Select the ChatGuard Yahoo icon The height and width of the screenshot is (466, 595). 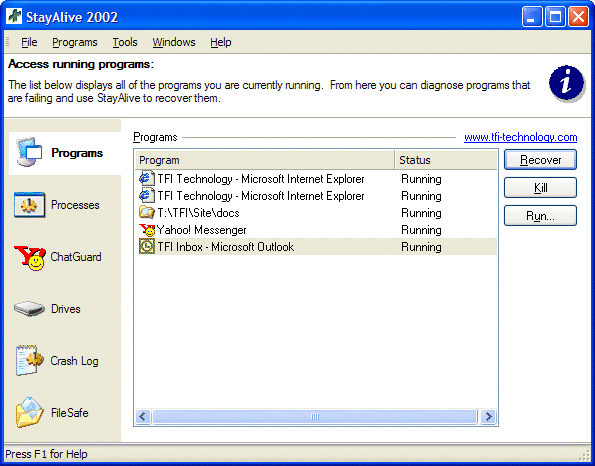pyautogui.click(x=30, y=257)
